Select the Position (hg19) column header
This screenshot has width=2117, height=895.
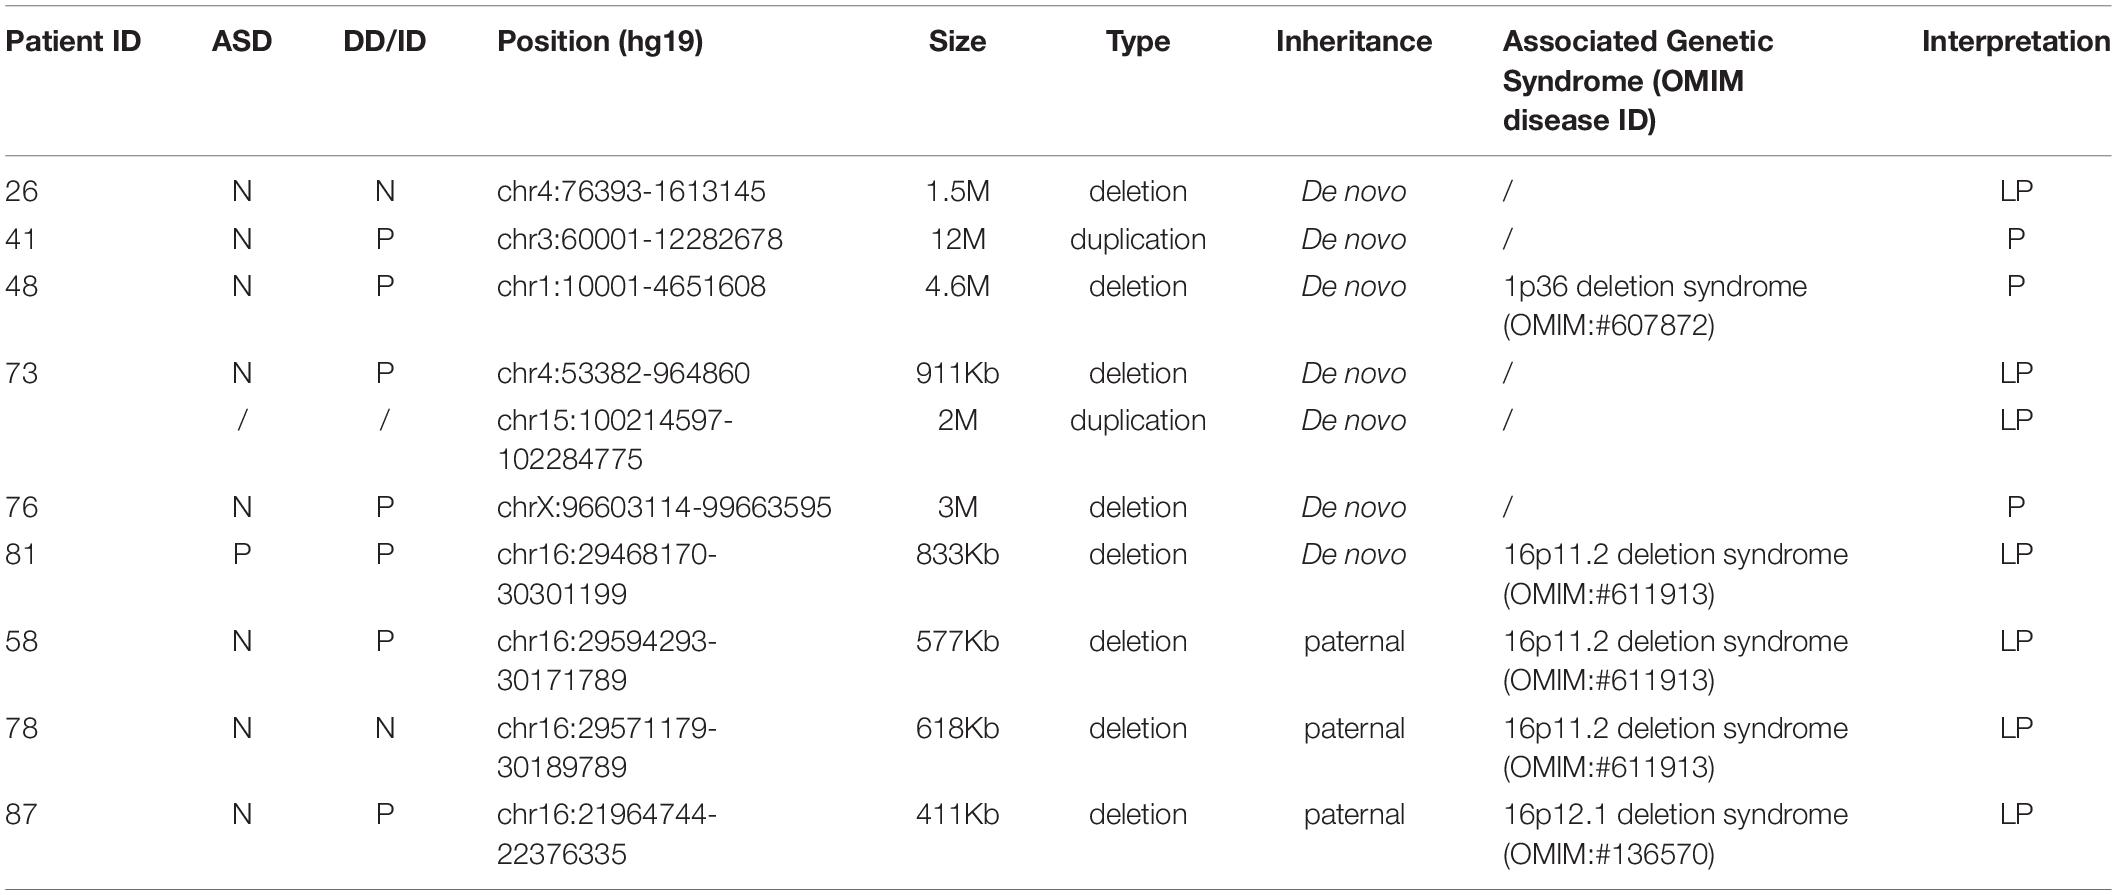(x=600, y=42)
